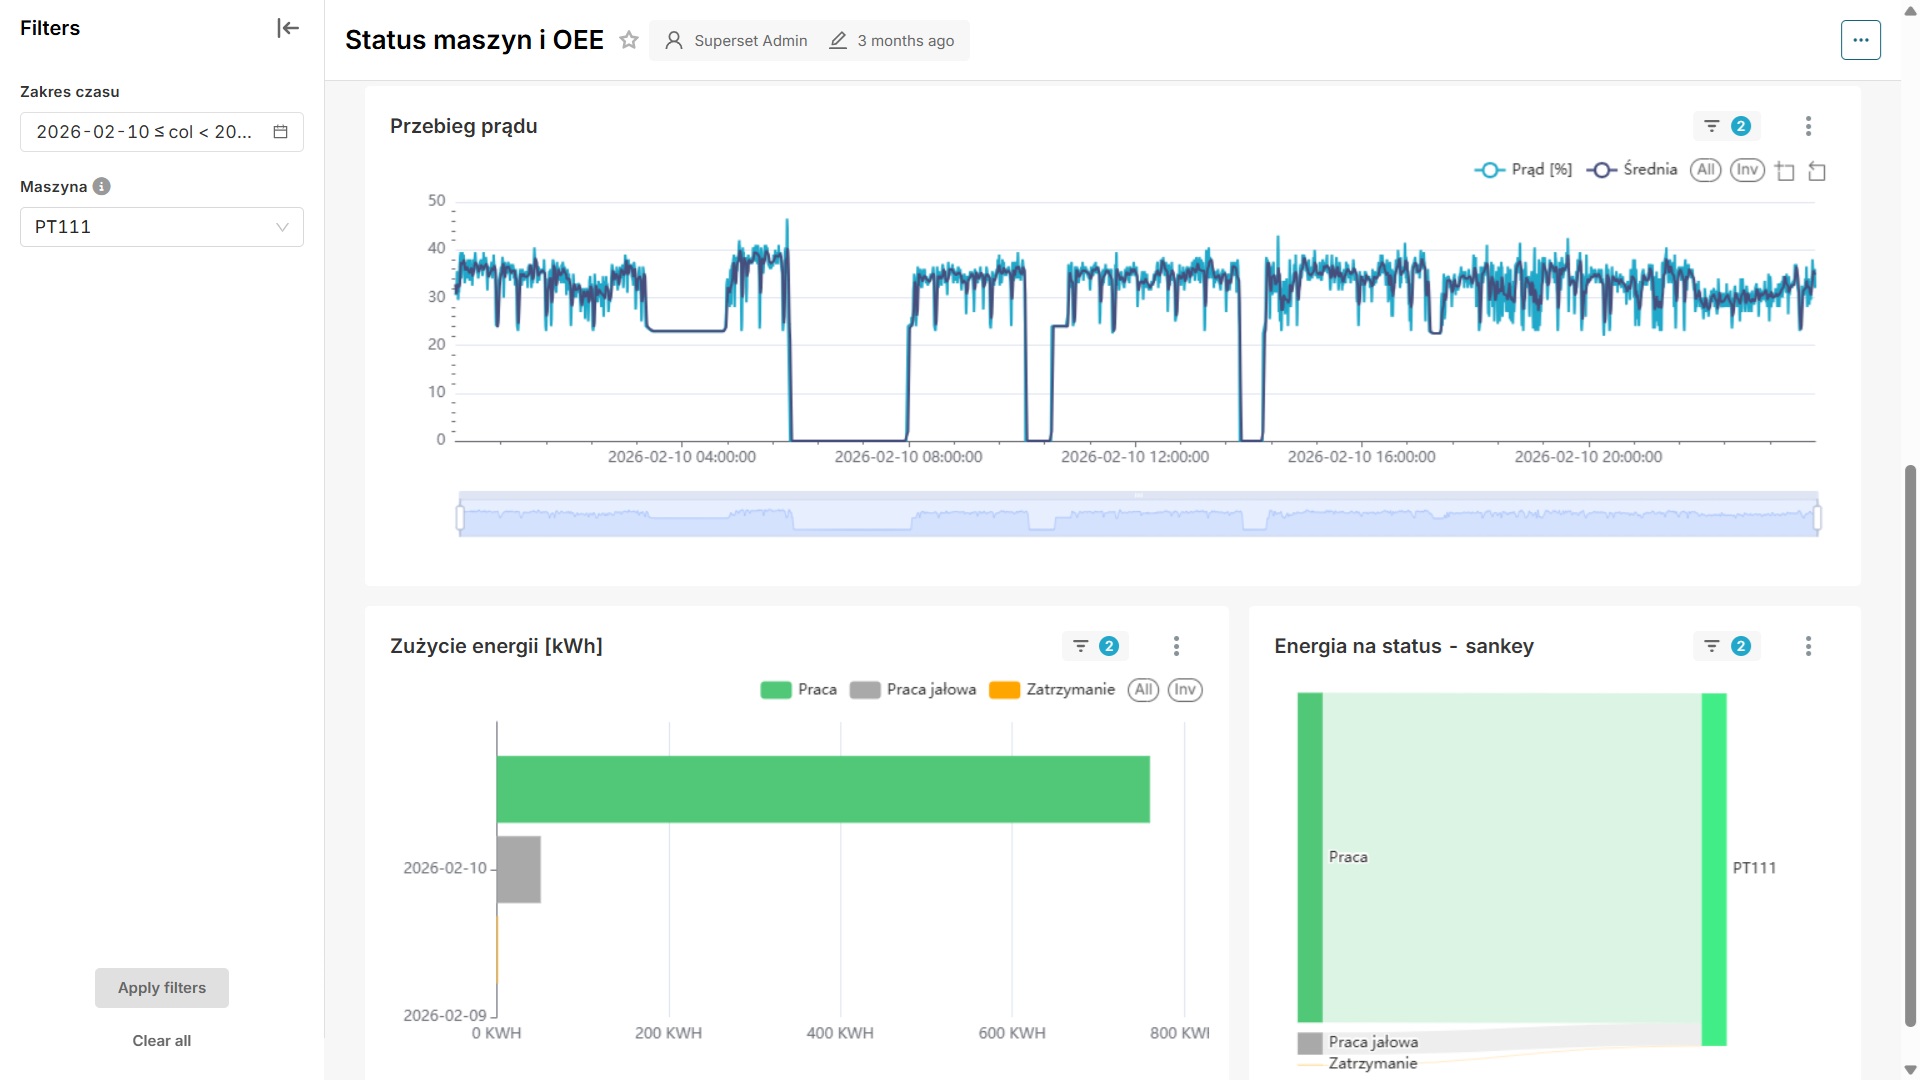1920x1080 pixels.
Task: Toggle Zatrzymanie series in energy legend
Action: 1051,690
